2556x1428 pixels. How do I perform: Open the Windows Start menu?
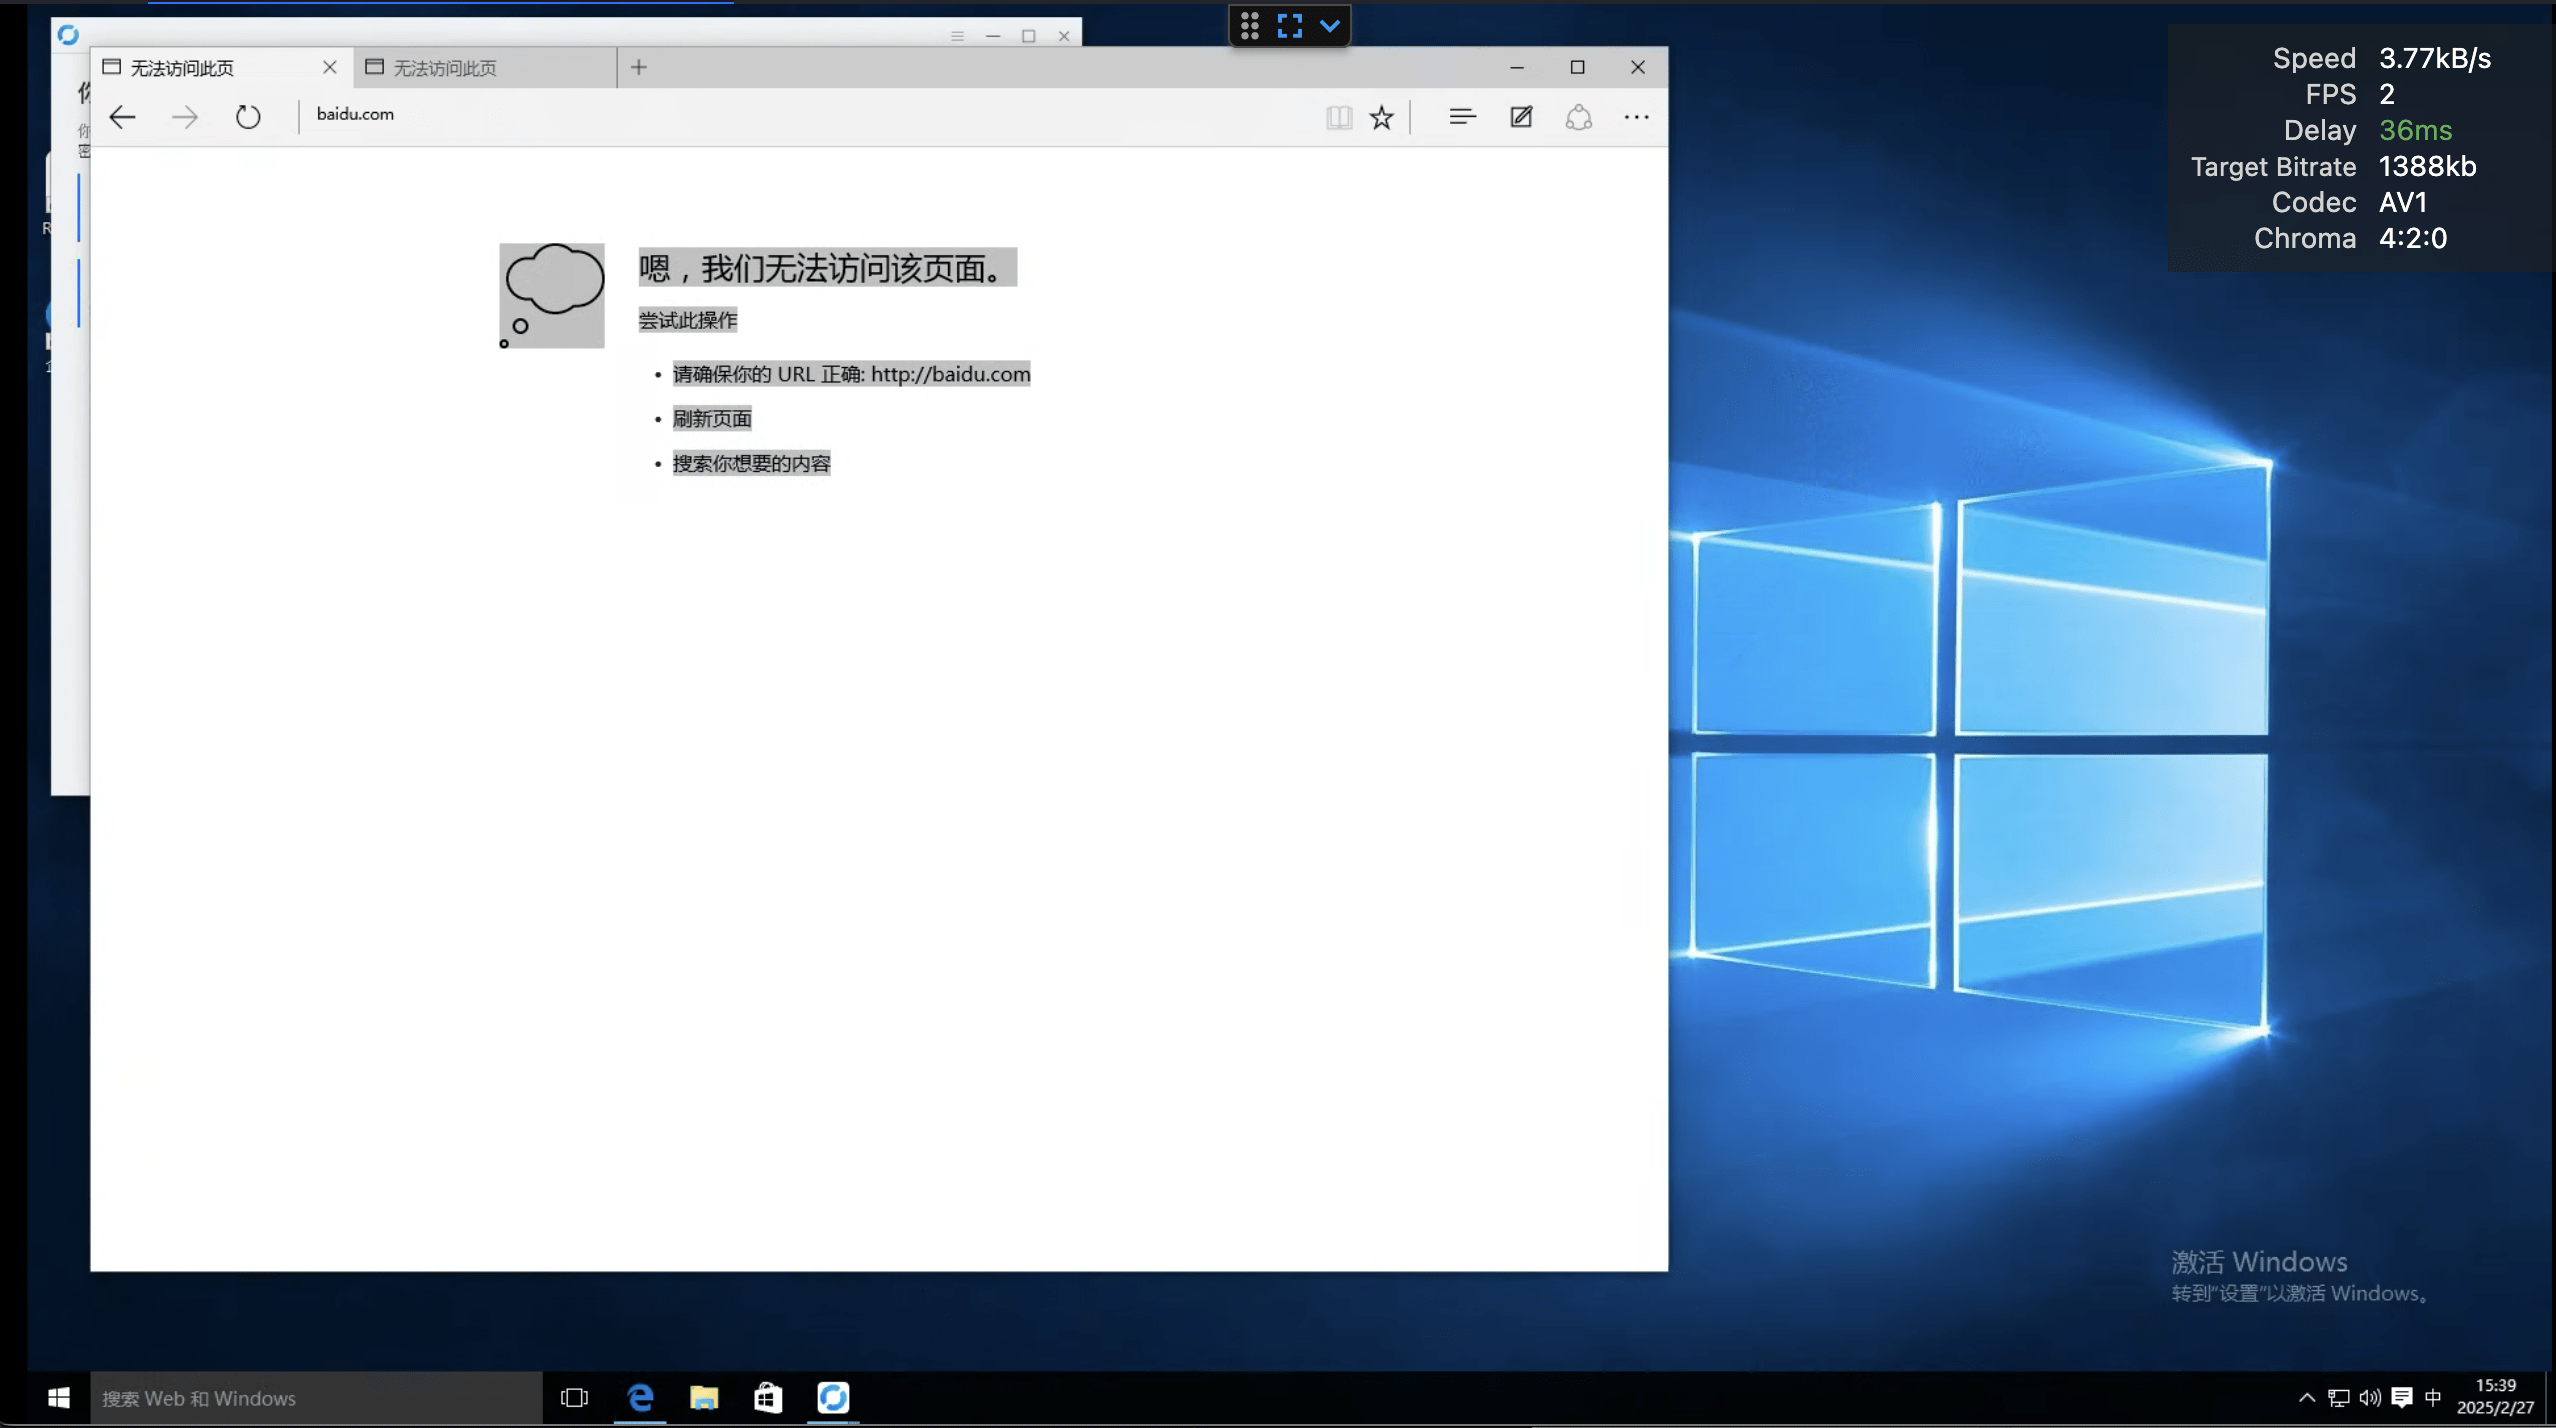(59, 1397)
